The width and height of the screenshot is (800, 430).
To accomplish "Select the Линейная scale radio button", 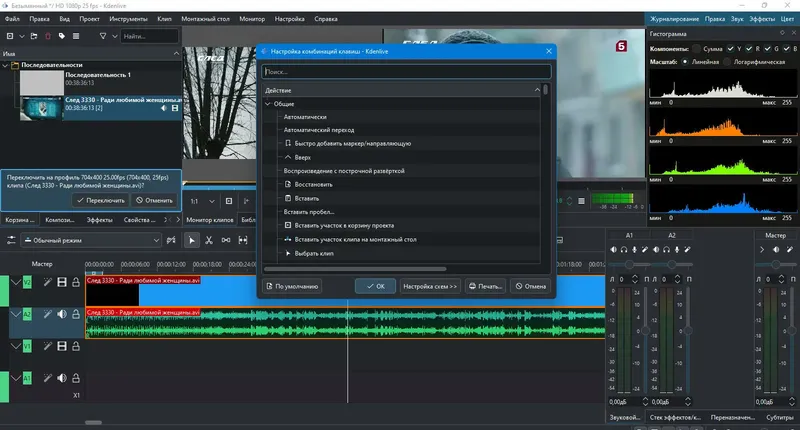I will click(687, 61).
